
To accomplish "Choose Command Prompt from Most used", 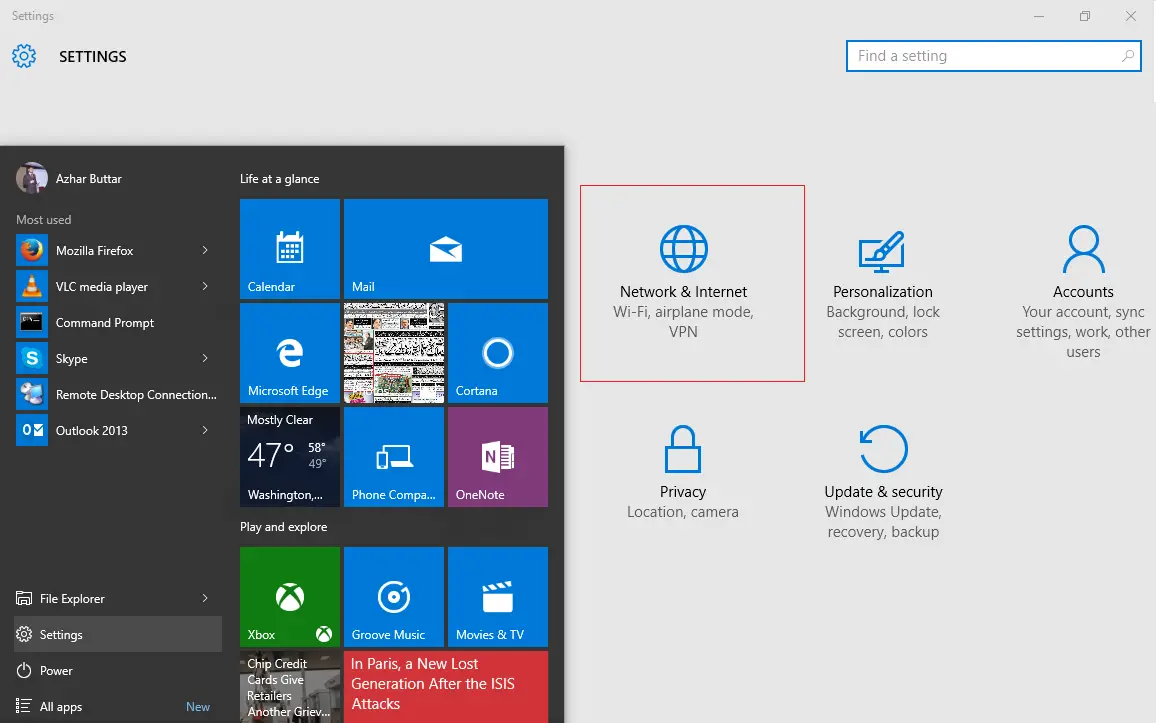I will tap(118, 323).
